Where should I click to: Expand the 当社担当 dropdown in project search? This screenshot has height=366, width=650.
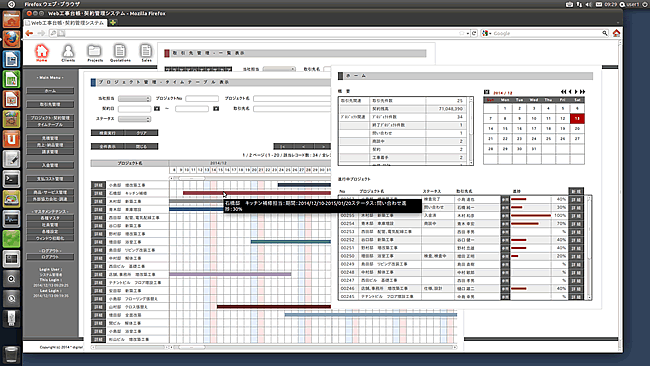pos(134,99)
